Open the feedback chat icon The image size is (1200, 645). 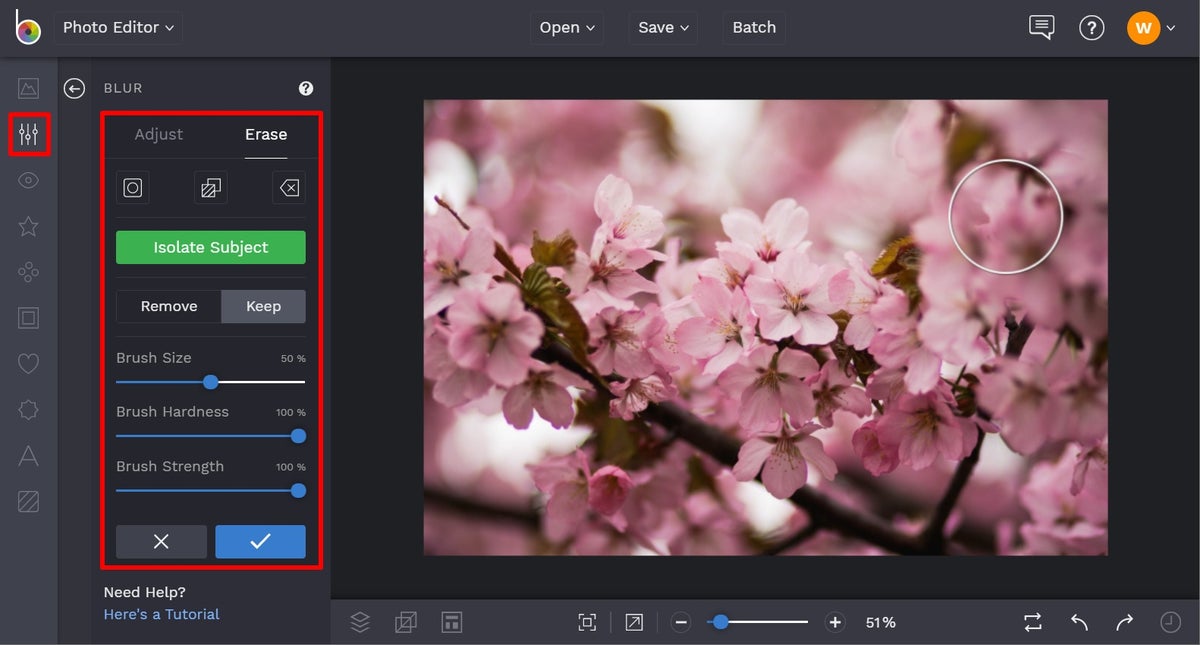click(x=1041, y=27)
